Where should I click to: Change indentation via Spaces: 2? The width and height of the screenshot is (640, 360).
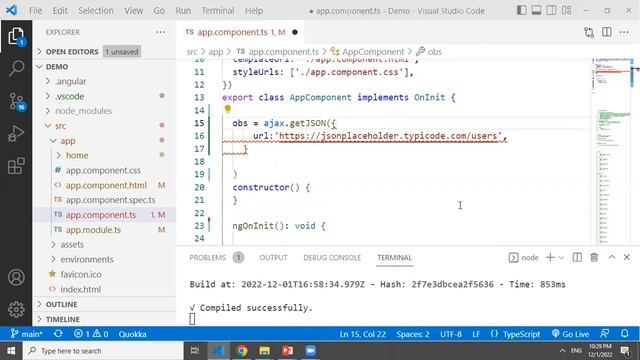(413, 334)
